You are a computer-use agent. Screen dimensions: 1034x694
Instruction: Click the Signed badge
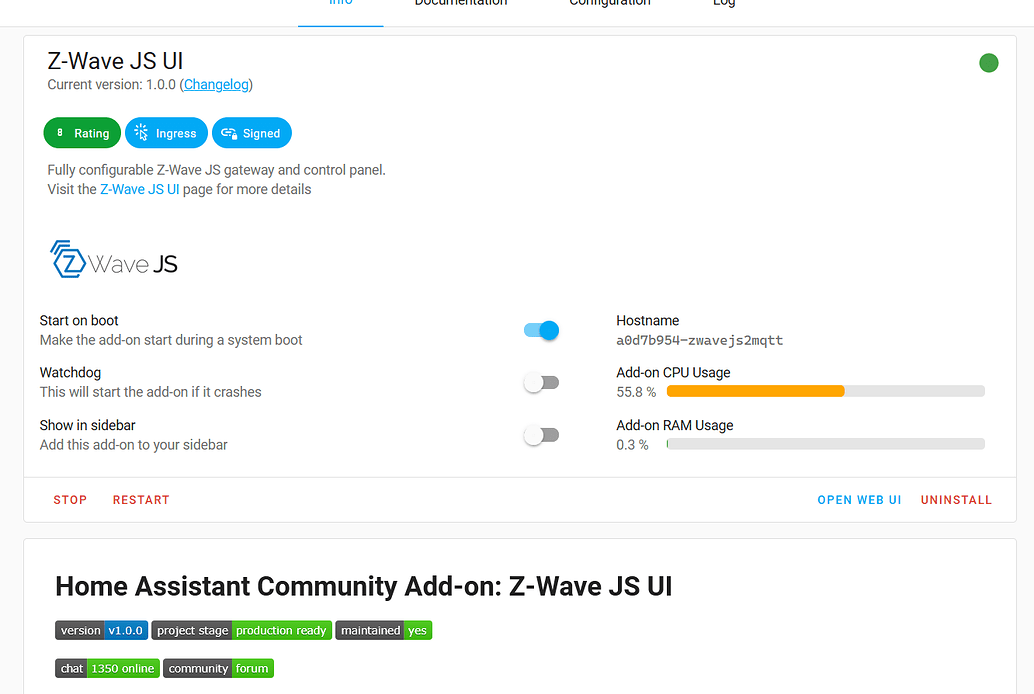coord(251,133)
